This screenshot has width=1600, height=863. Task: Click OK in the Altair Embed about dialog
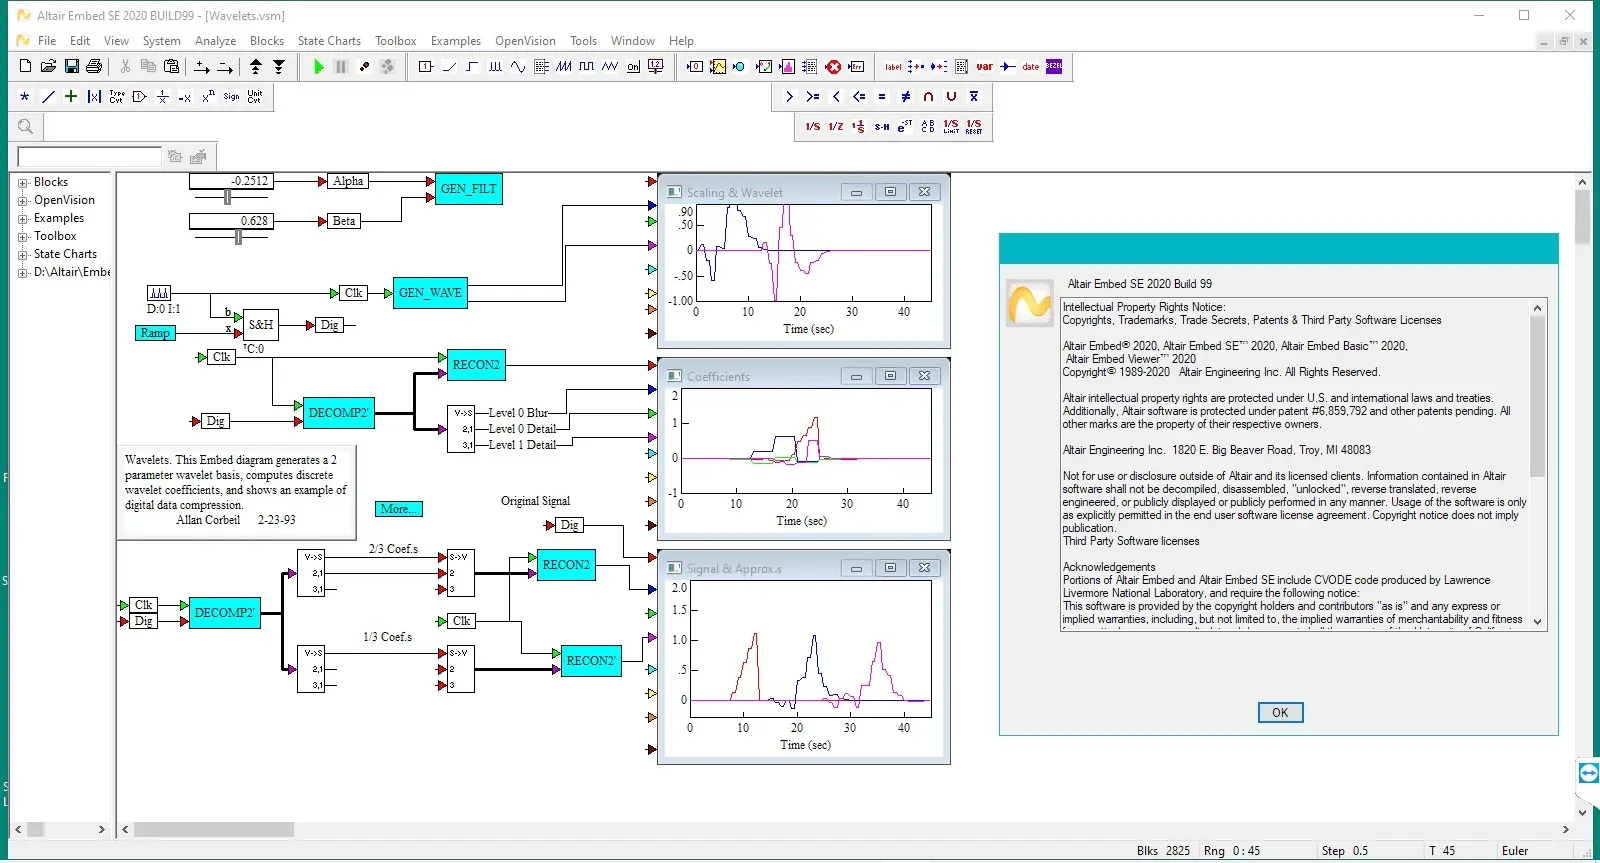click(x=1280, y=713)
